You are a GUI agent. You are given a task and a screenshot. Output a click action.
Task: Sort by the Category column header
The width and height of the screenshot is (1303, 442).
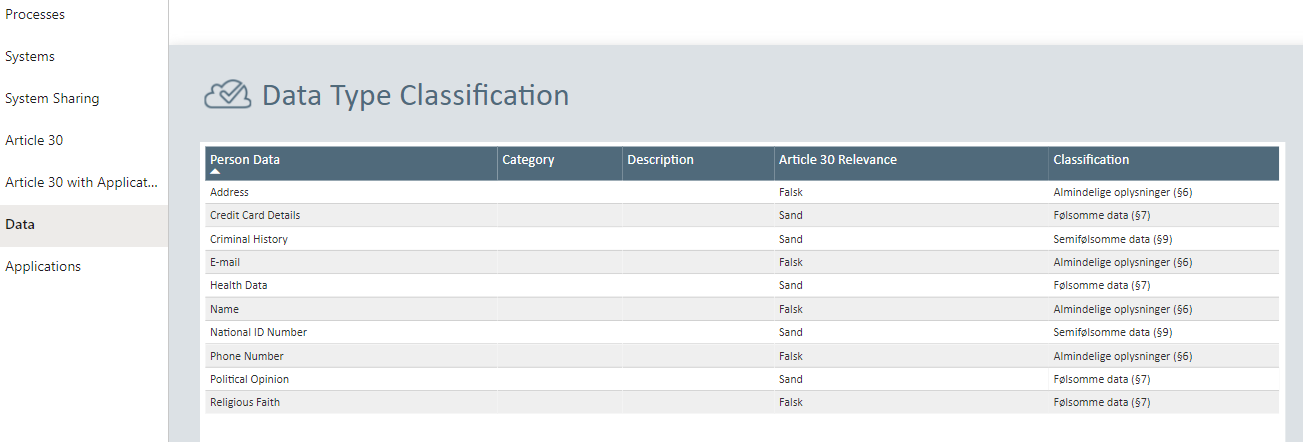coord(528,160)
